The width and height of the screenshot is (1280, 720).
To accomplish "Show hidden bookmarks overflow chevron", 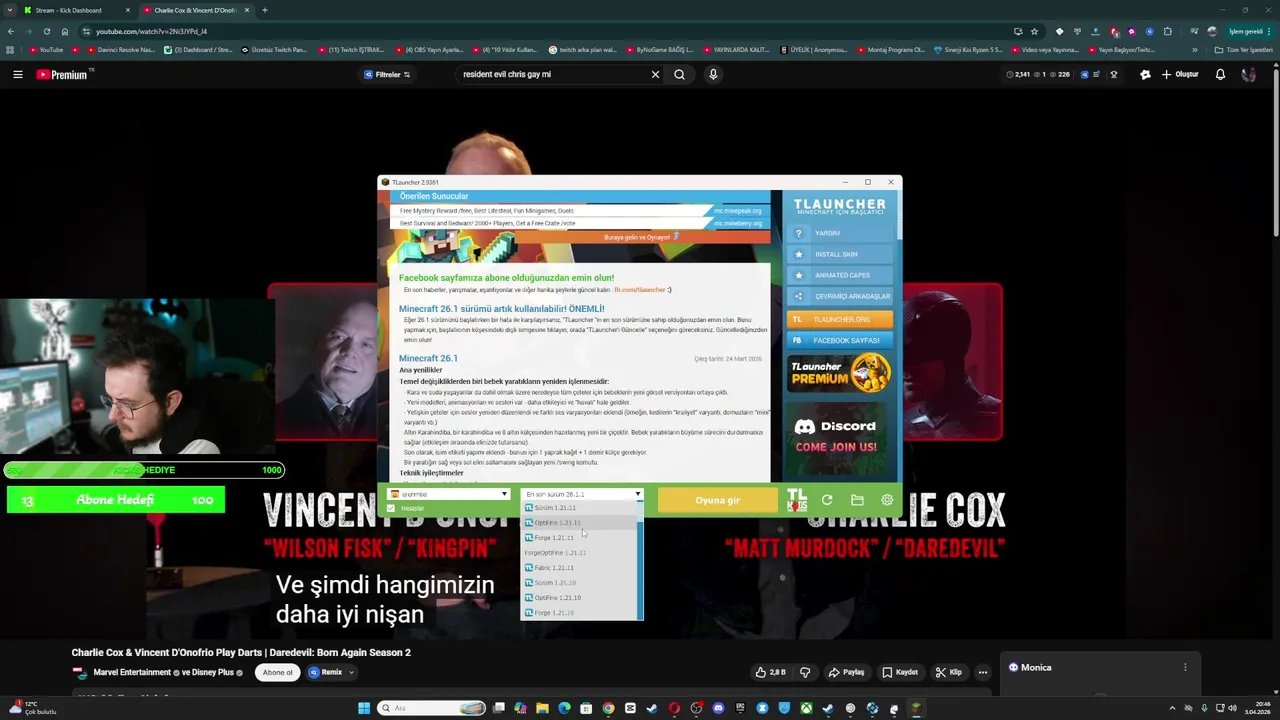I will [1194, 50].
